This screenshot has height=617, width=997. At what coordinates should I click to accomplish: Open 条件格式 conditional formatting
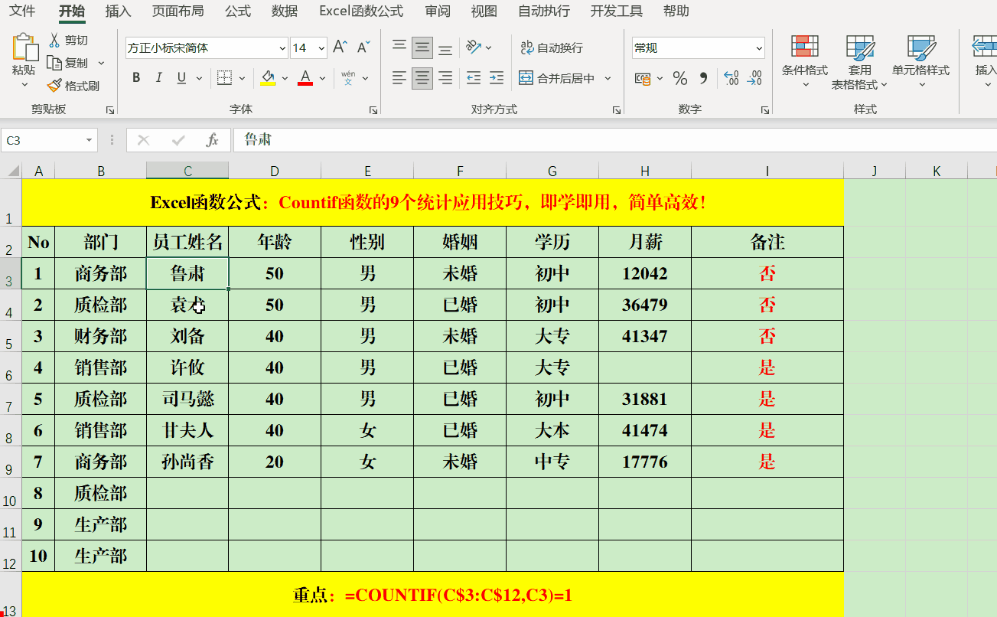(x=804, y=61)
